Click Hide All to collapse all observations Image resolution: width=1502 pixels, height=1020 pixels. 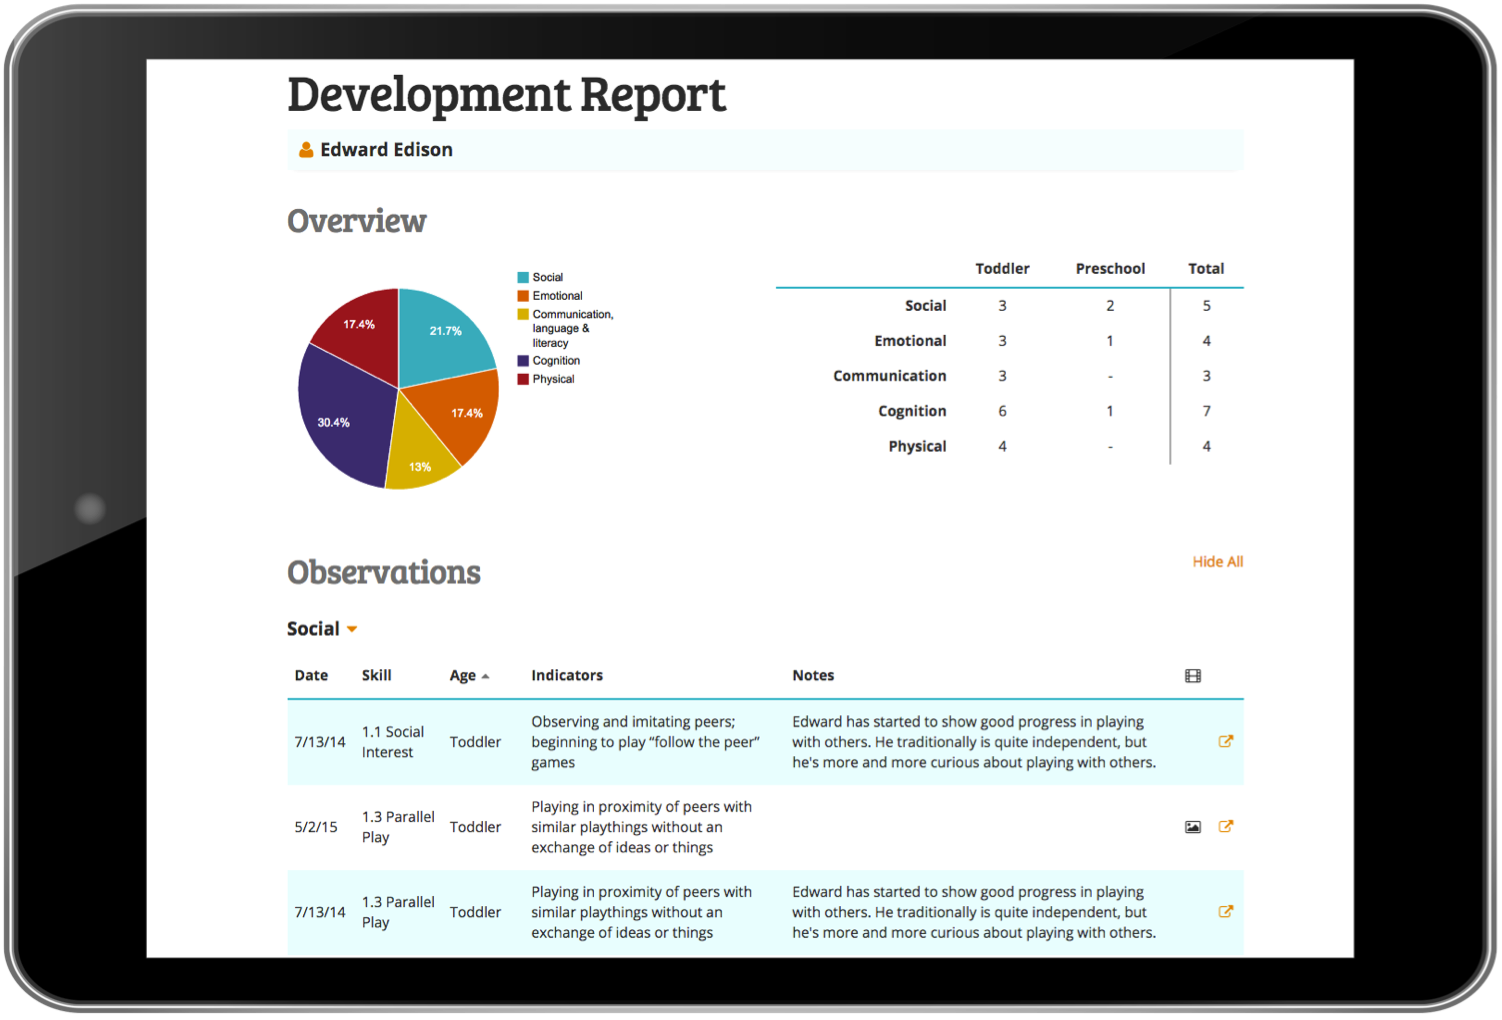(x=1217, y=561)
